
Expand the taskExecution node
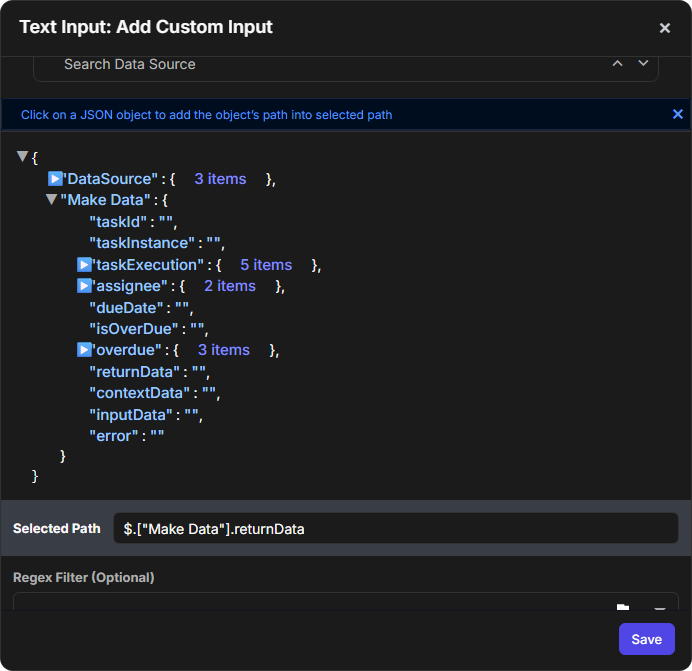(84, 265)
